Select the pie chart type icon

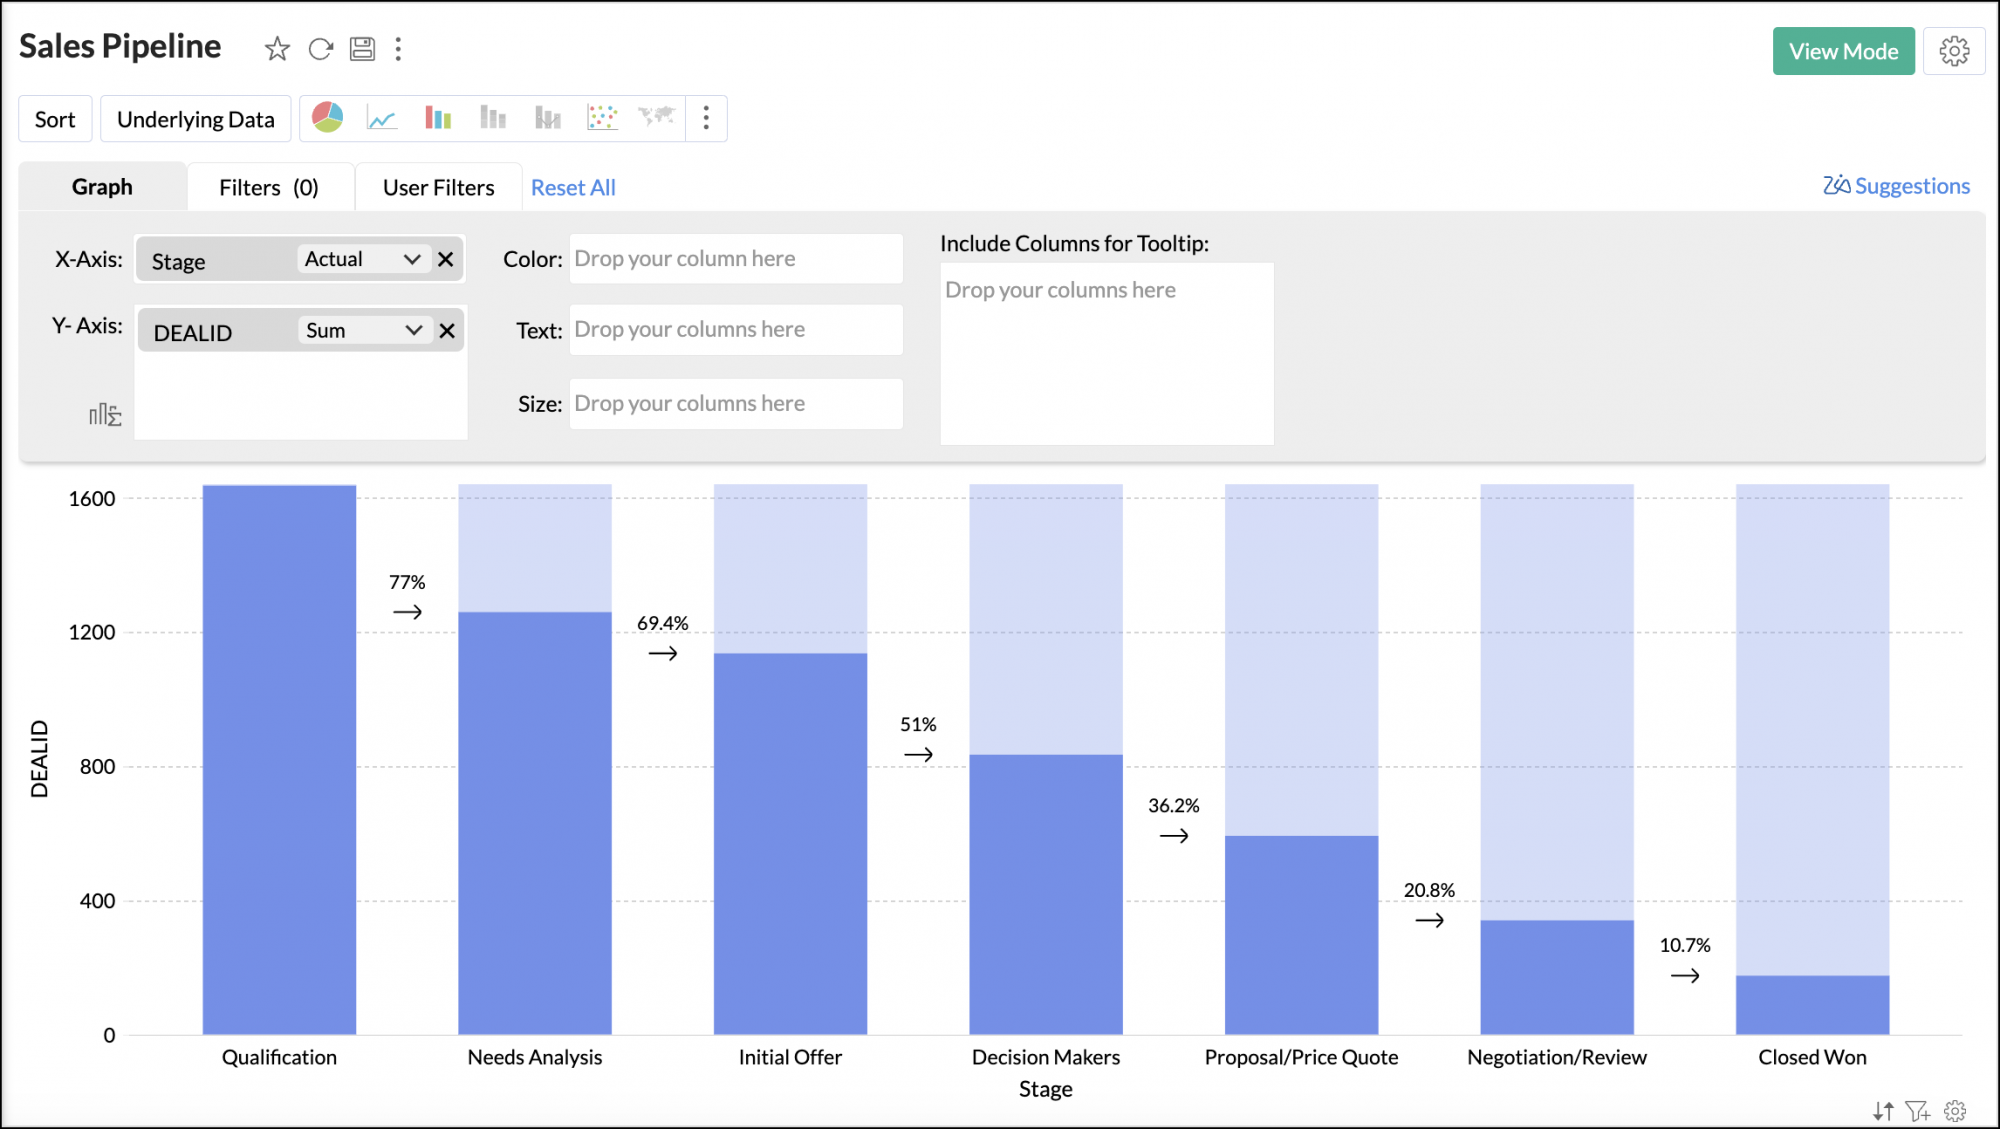(326, 118)
